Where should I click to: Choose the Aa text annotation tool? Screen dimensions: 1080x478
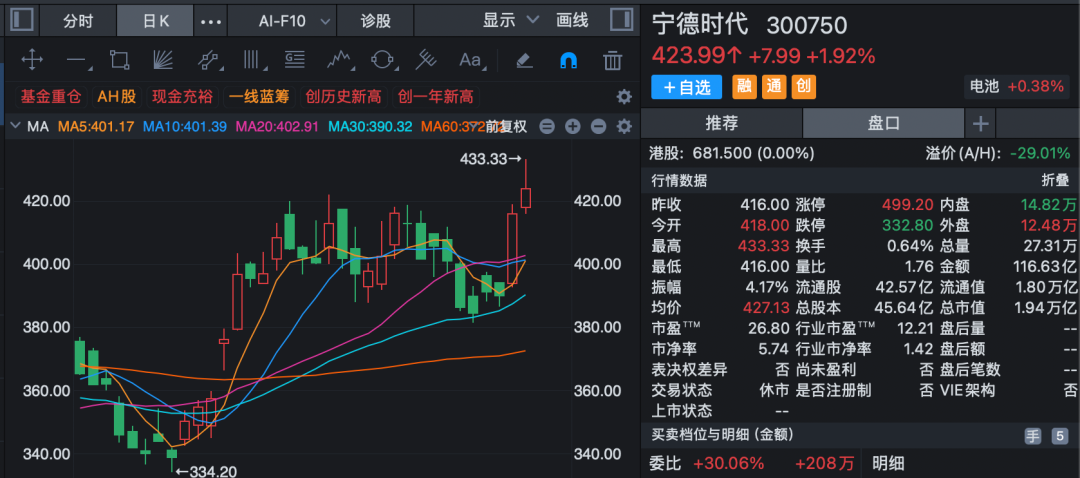[x=470, y=61]
